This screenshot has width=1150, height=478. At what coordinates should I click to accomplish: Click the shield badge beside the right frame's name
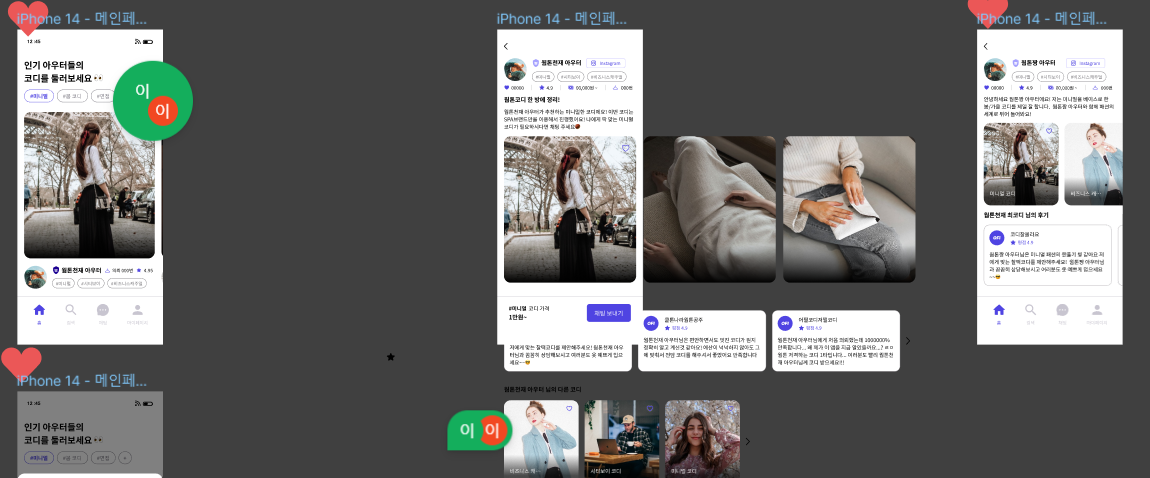(x=1015, y=64)
